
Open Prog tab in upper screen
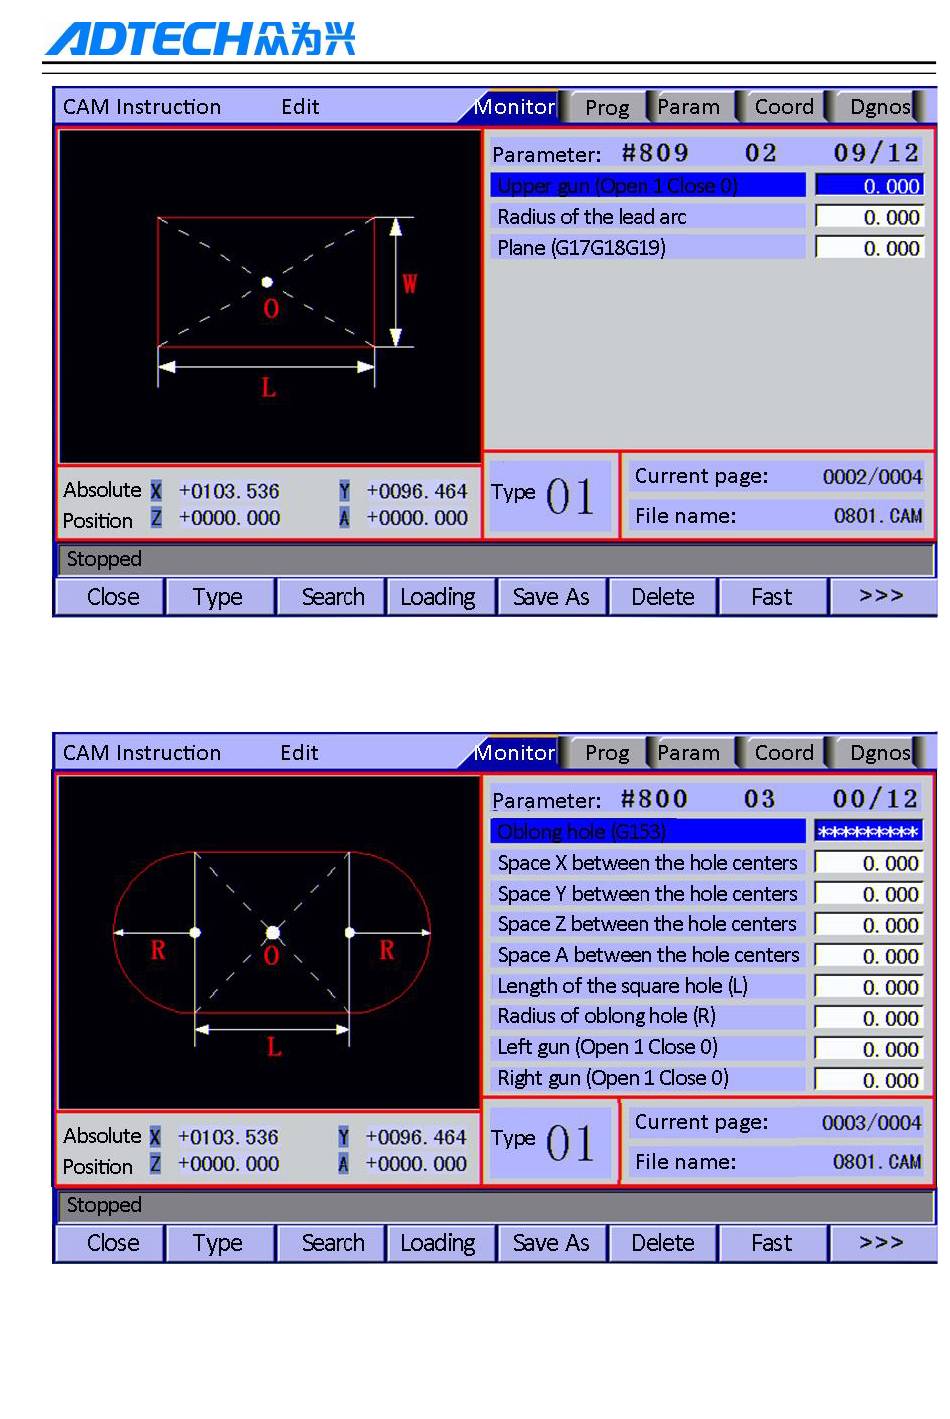[x=606, y=107]
